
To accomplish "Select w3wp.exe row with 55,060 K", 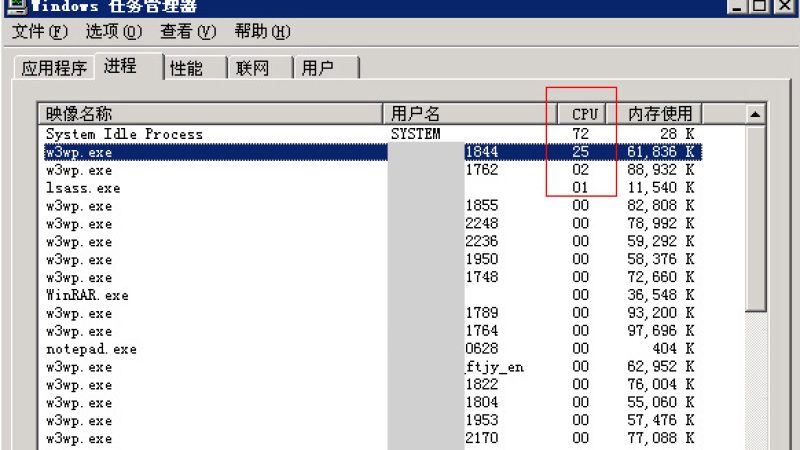I will [x=371, y=403].
